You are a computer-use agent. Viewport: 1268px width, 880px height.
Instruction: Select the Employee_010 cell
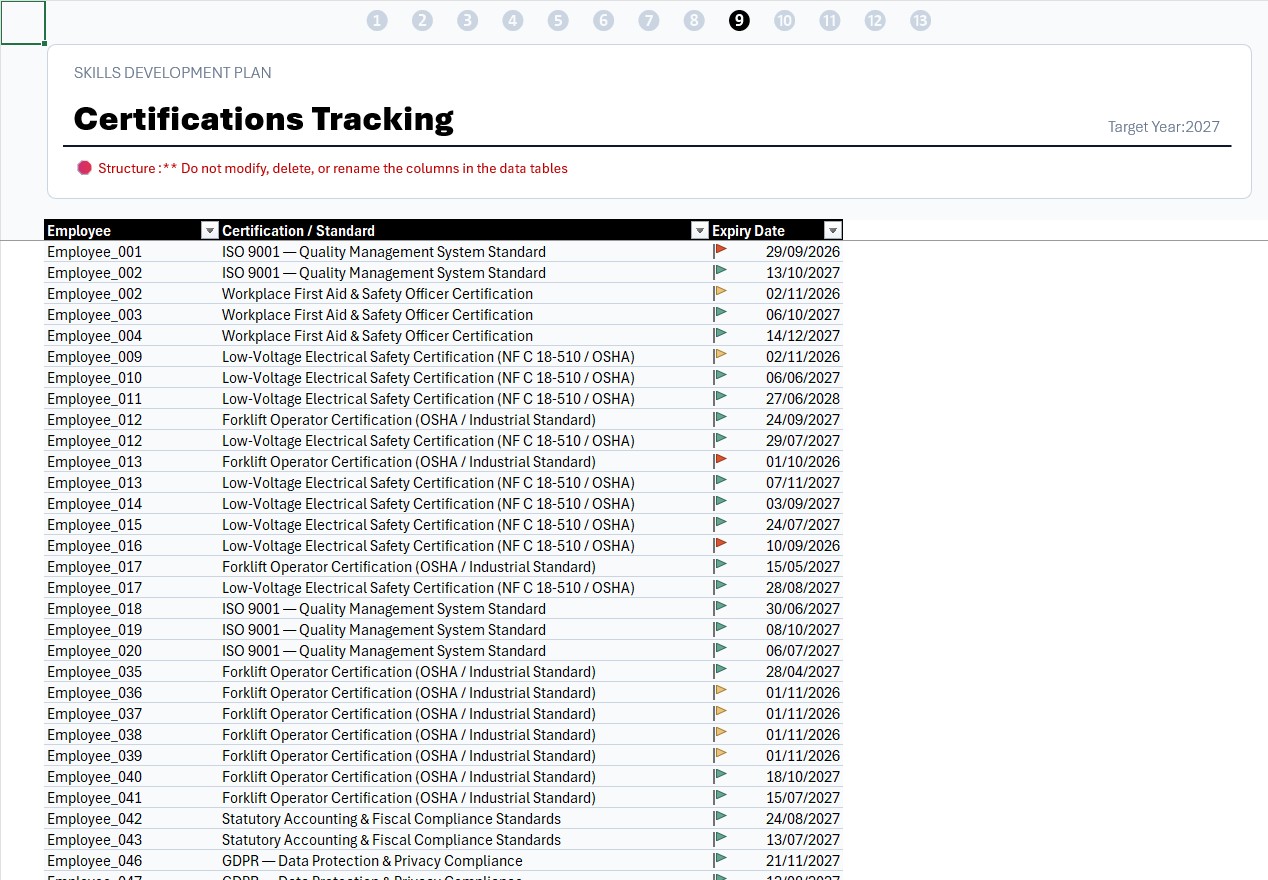(x=132, y=378)
